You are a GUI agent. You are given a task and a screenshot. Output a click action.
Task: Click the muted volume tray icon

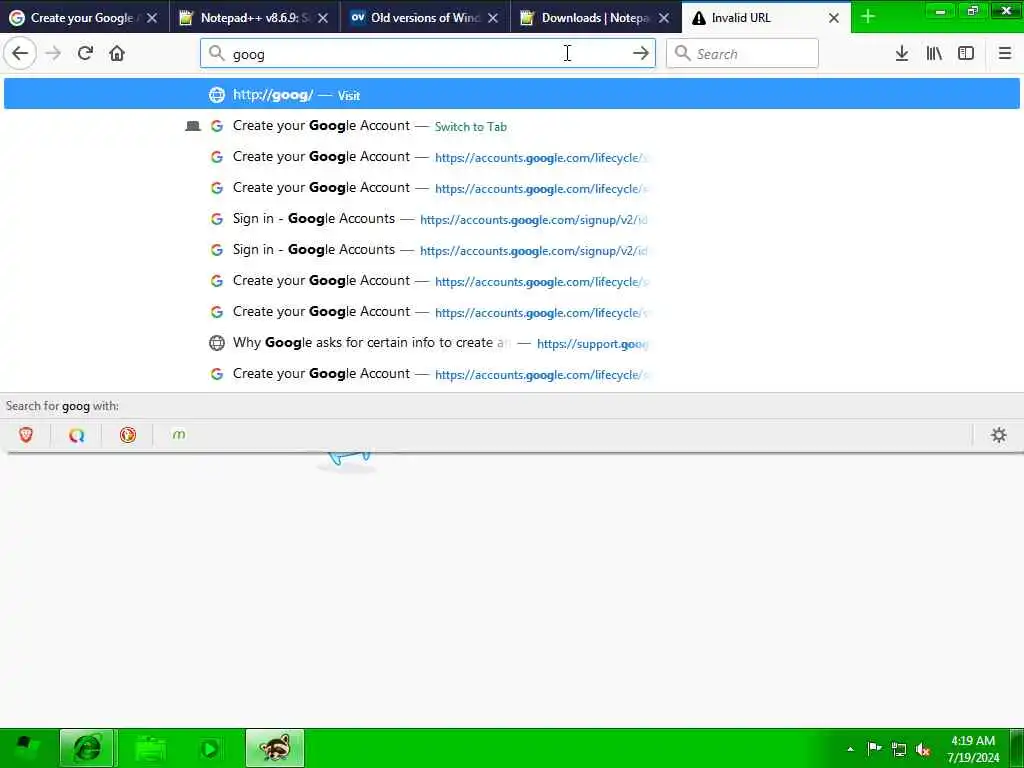pyautogui.click(x=923, y=749)
